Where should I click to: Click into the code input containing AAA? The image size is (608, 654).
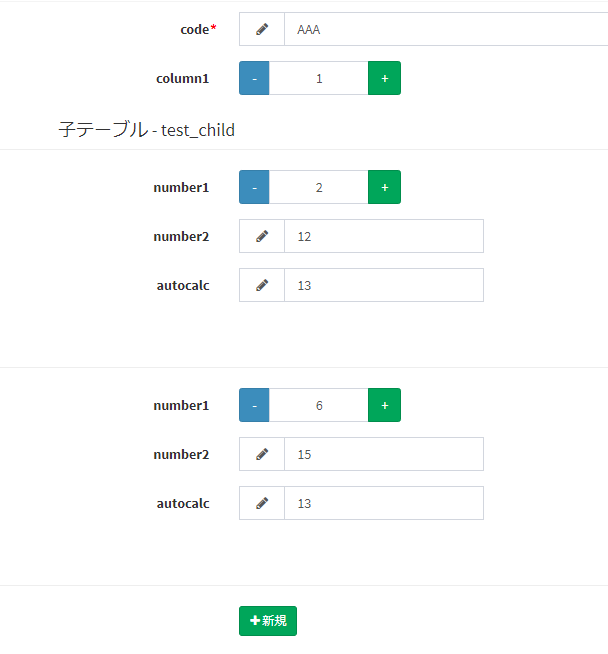click(x=446, y=29)
